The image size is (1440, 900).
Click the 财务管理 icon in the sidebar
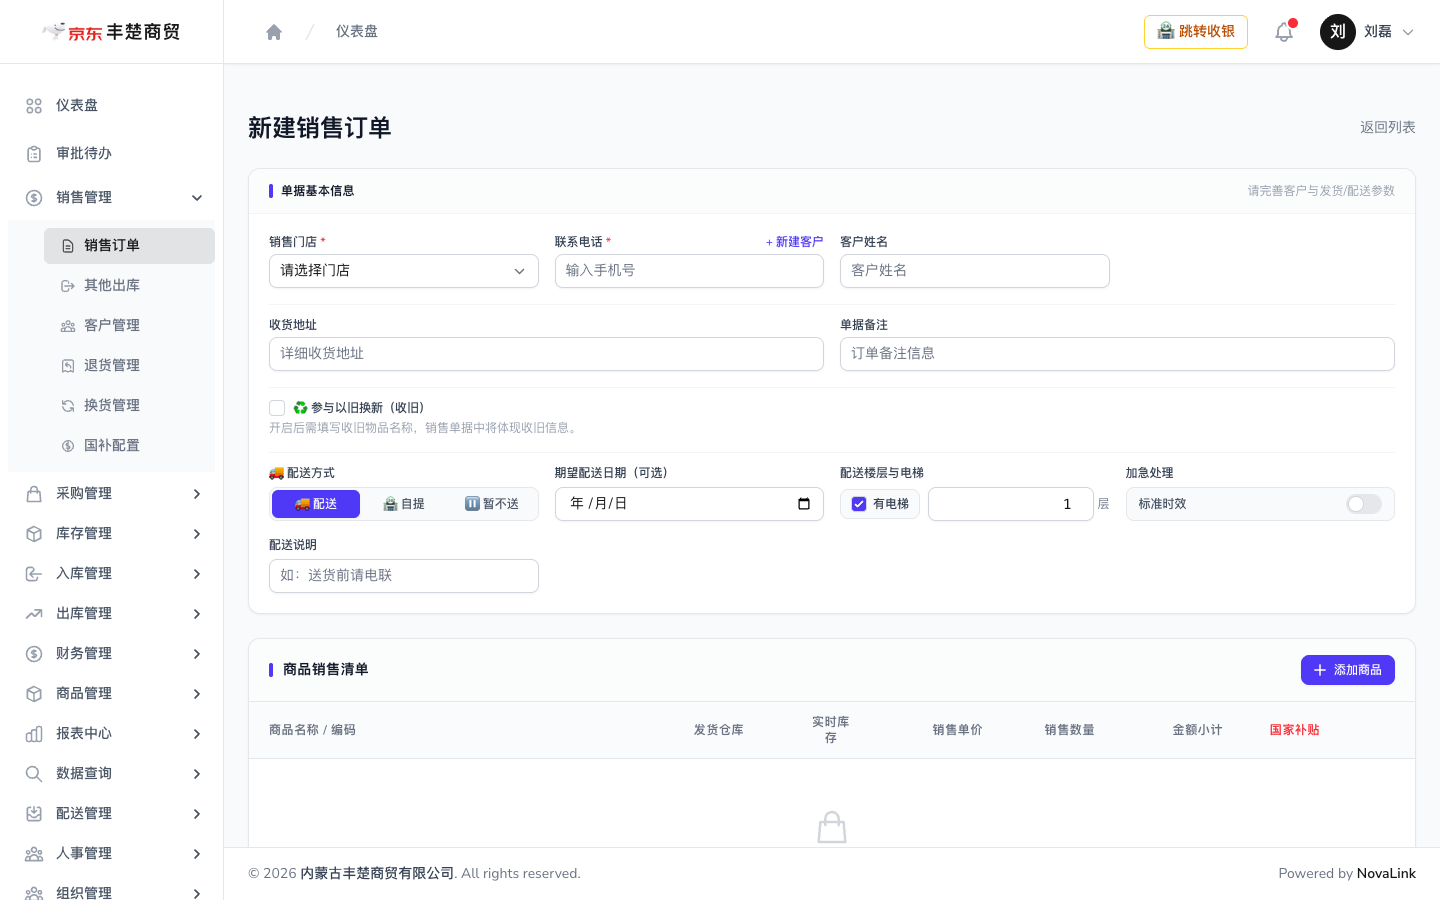(34, 654)
